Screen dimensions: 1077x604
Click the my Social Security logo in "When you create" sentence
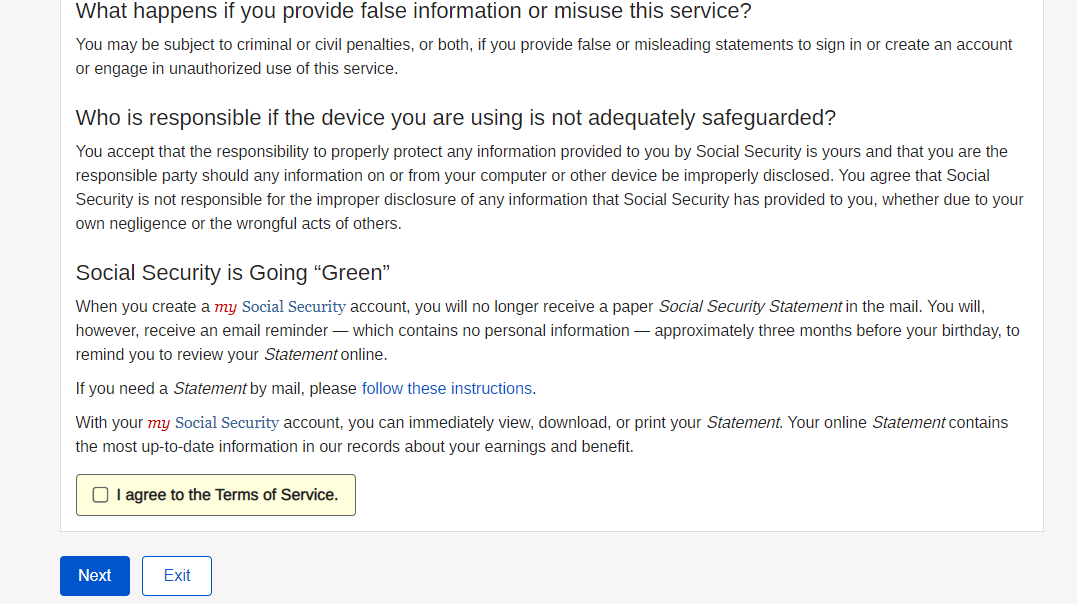coord(280,307)
